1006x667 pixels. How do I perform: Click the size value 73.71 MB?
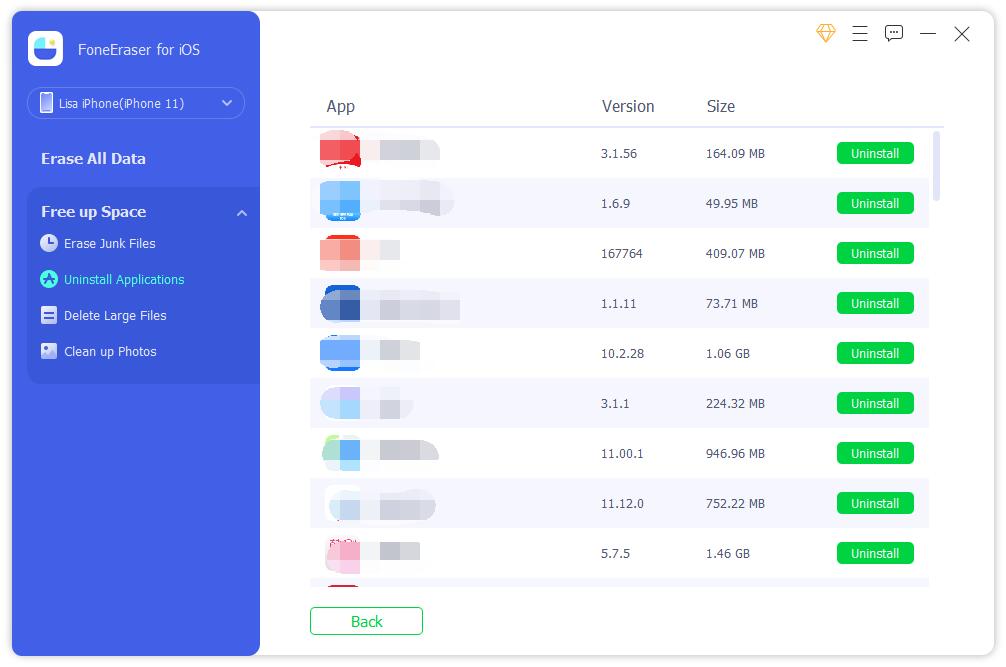click(731, 303)
